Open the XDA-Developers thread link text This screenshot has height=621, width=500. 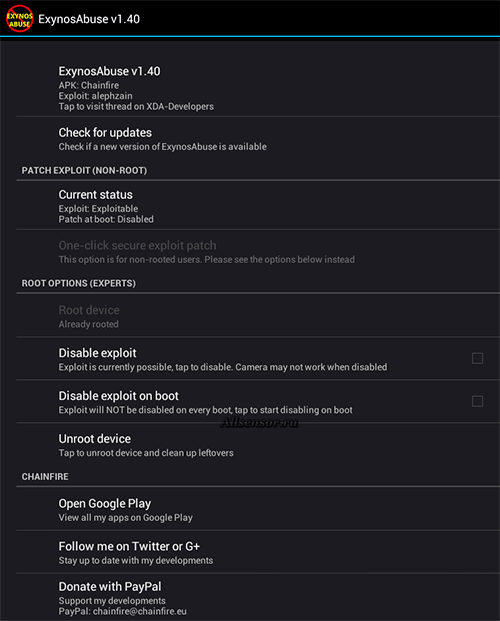pyautogui.click(x=136, y=107)
